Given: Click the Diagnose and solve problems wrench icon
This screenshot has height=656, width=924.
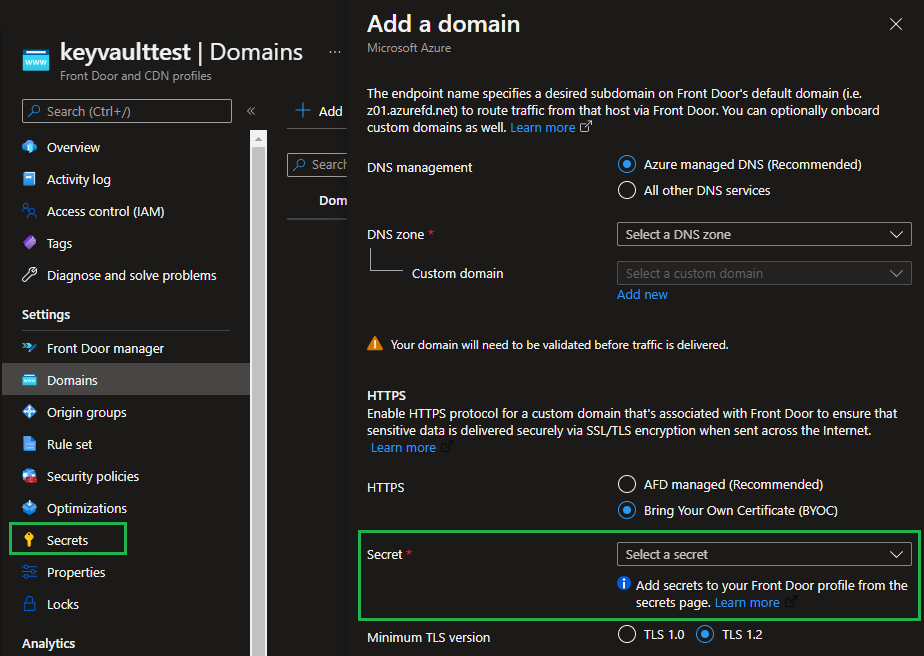Looking at the screenshot, I should (29, 275).
